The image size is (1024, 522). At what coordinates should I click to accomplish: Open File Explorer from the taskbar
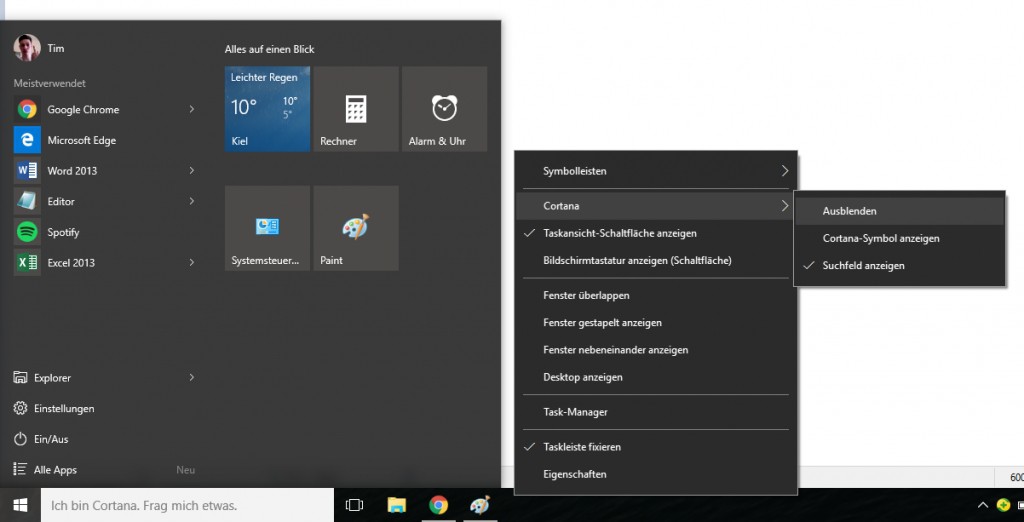[x=396, y=505]
